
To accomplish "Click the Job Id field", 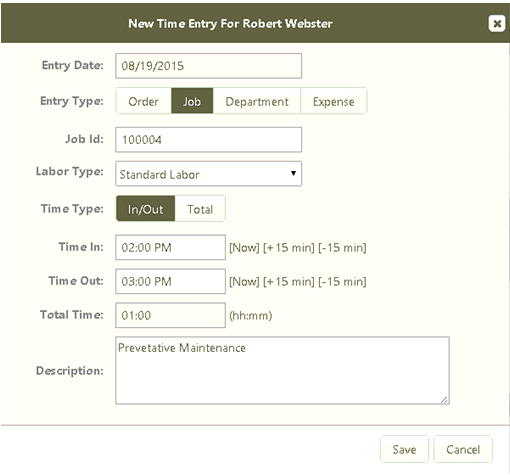I will 209,139.
